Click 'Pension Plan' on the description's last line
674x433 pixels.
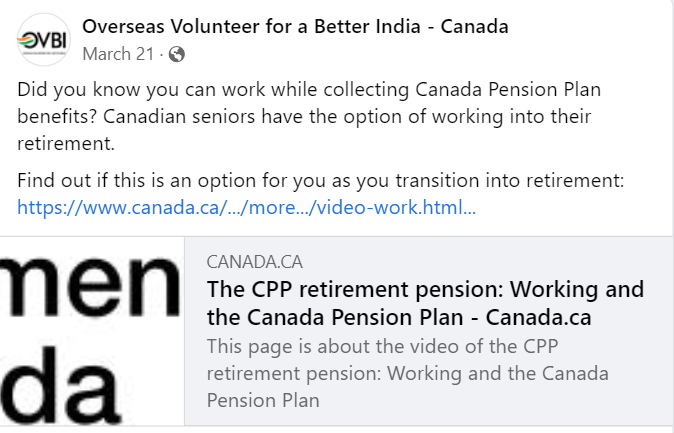[263, 400]
